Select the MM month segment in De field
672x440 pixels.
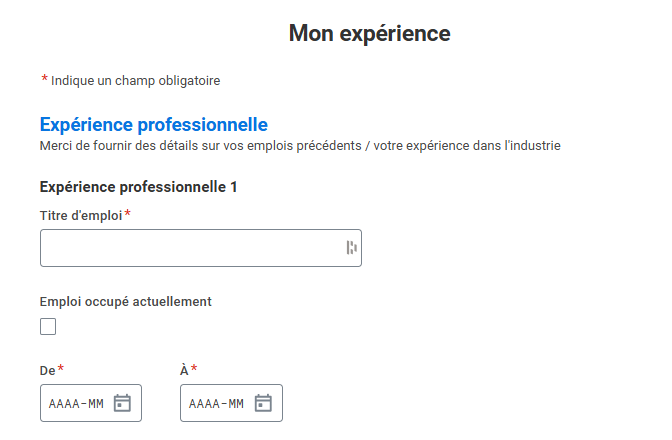click(x=95, y=404)
